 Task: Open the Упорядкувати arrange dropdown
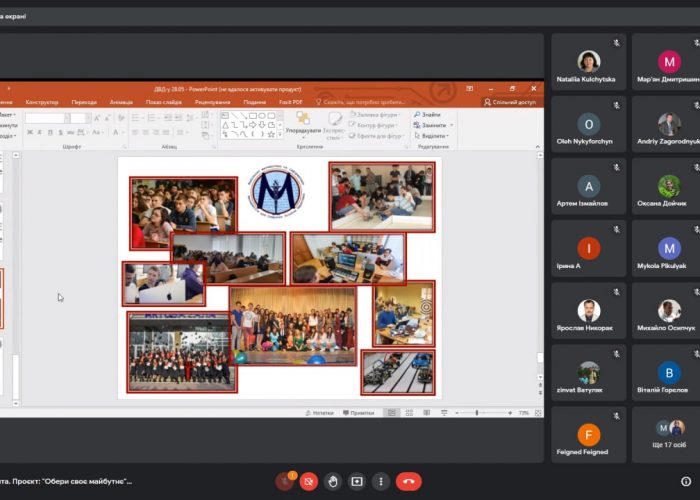[x=302, y=130]
